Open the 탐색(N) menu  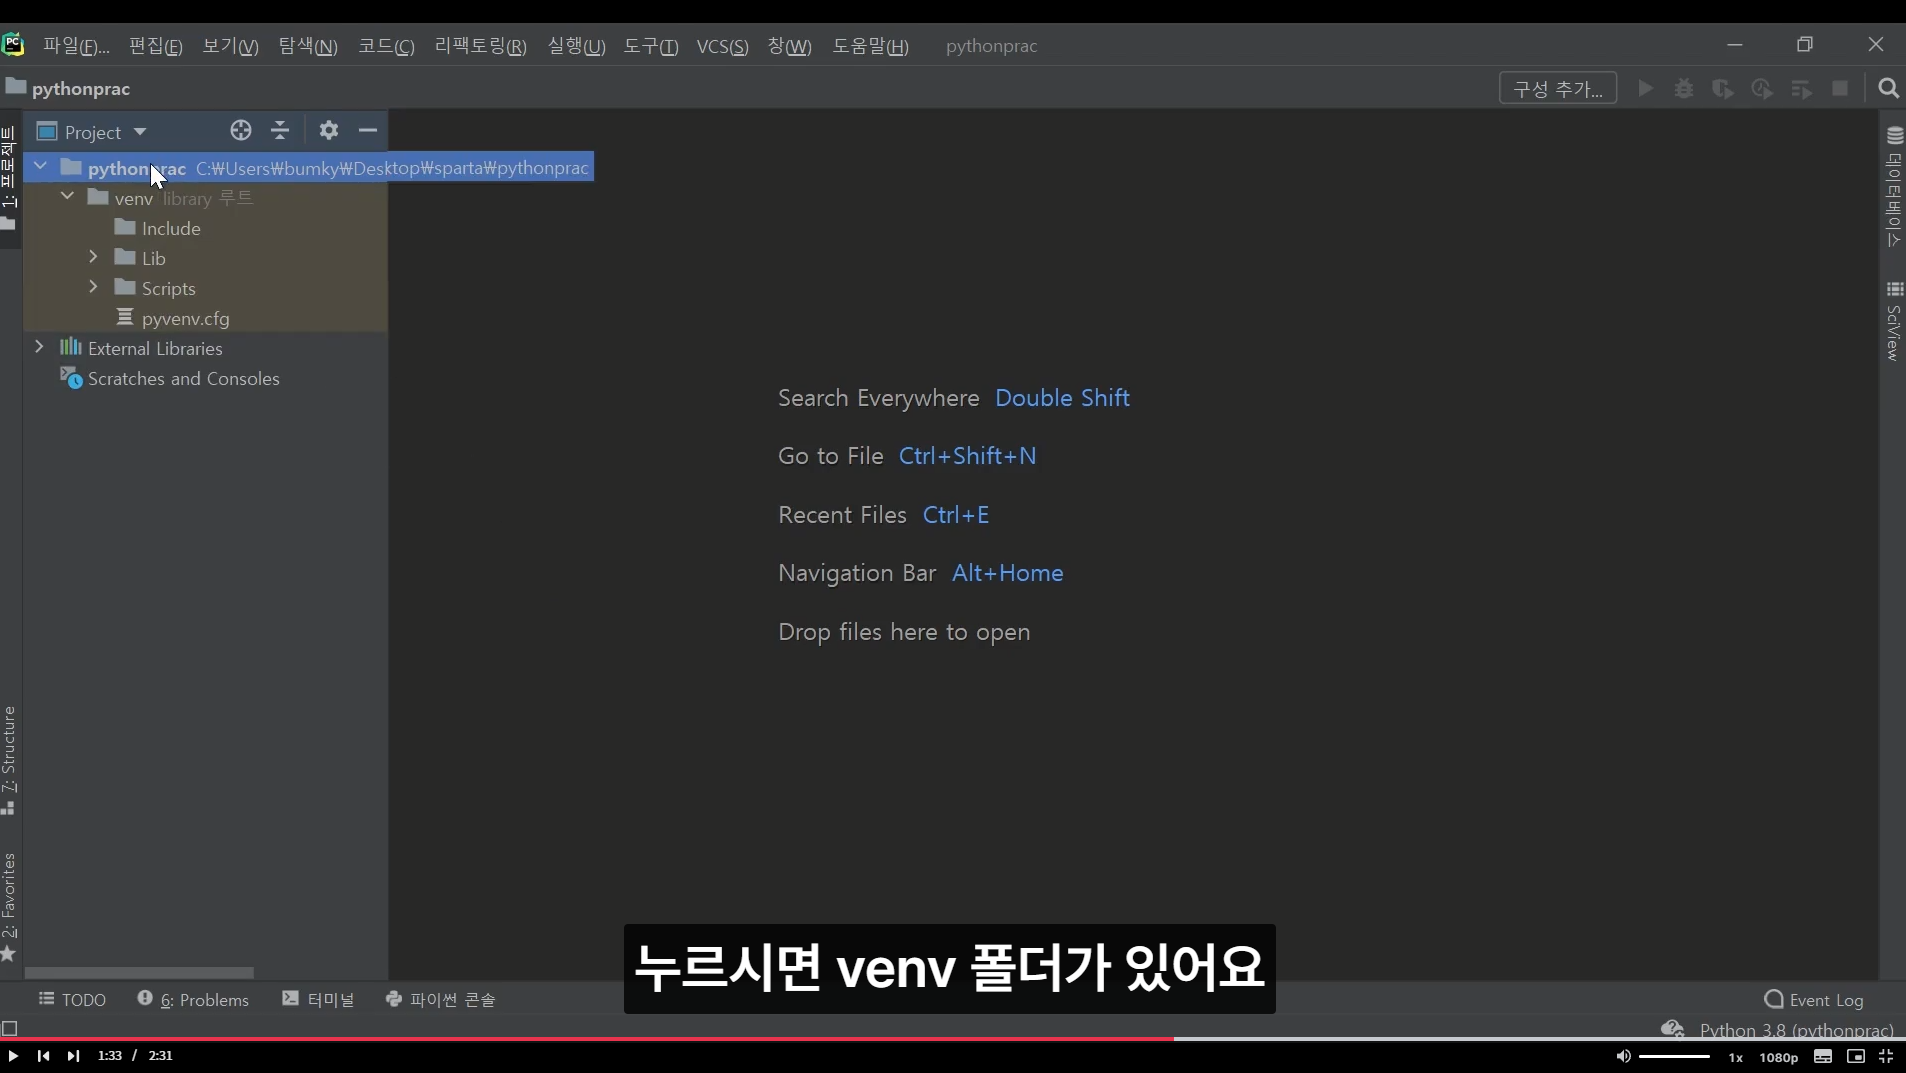click(x=308, y=46)
